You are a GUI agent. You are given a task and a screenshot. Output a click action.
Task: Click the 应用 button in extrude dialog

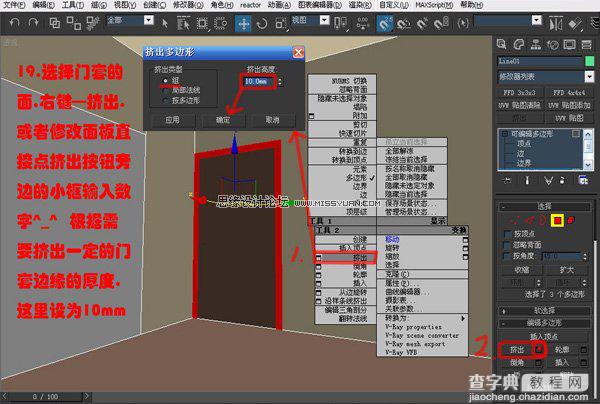tap(172, 120)
